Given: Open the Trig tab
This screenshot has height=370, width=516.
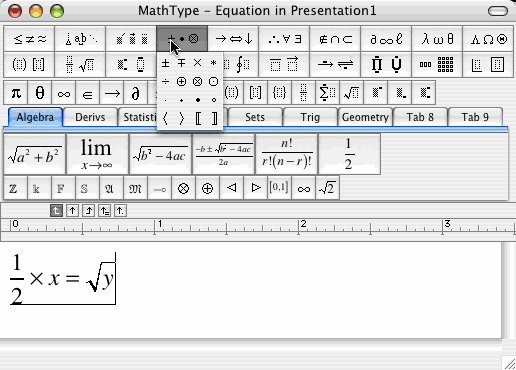Looking at the screenshot, I should pyautogui.click(x=310, y=117).
